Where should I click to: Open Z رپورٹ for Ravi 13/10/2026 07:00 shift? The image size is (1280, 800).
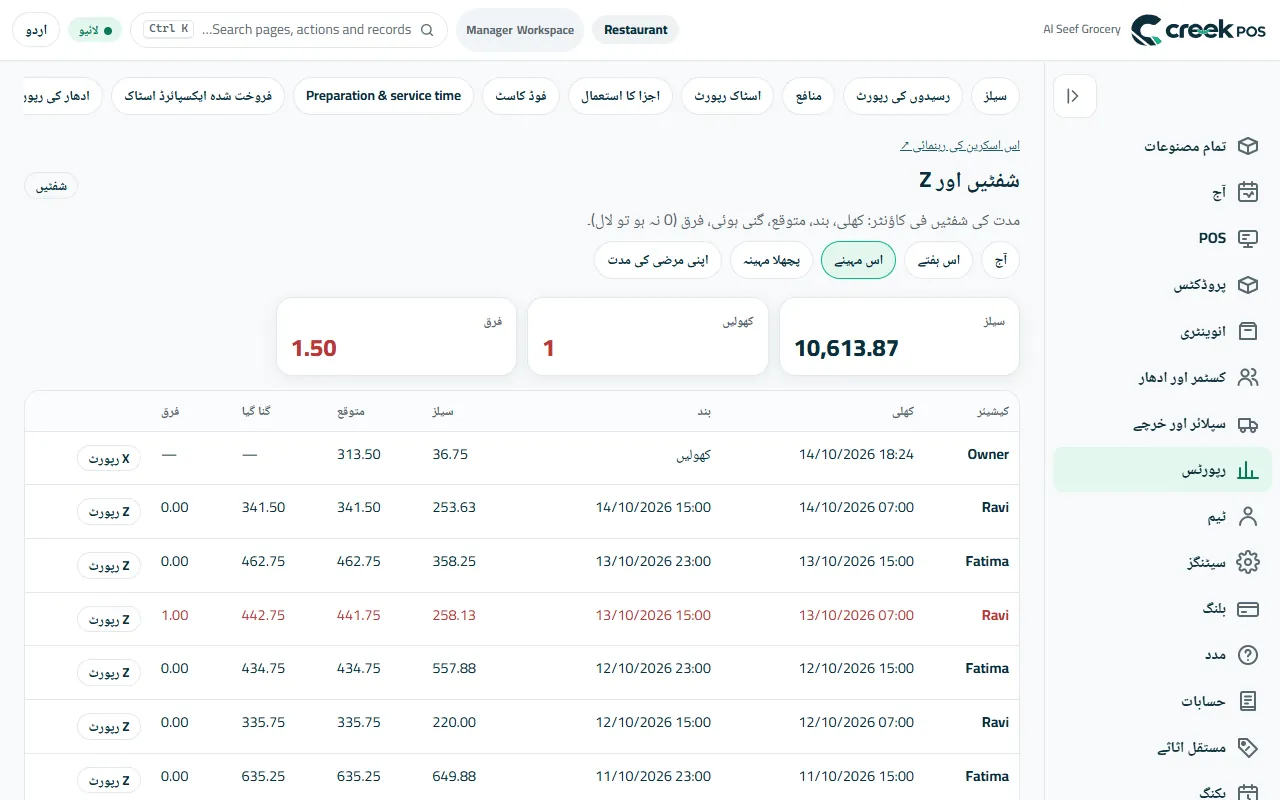tap(109, 619)
